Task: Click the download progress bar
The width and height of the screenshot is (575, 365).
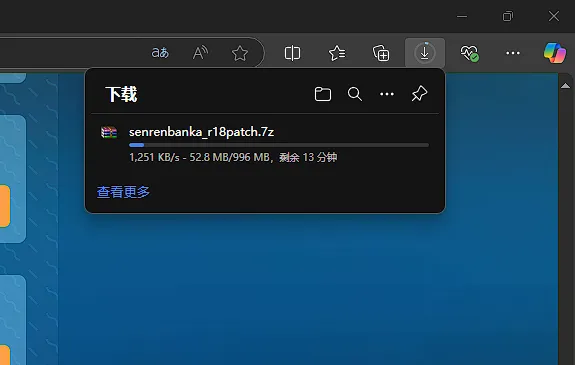Action: pyautogui.click(x=279, y=145)
